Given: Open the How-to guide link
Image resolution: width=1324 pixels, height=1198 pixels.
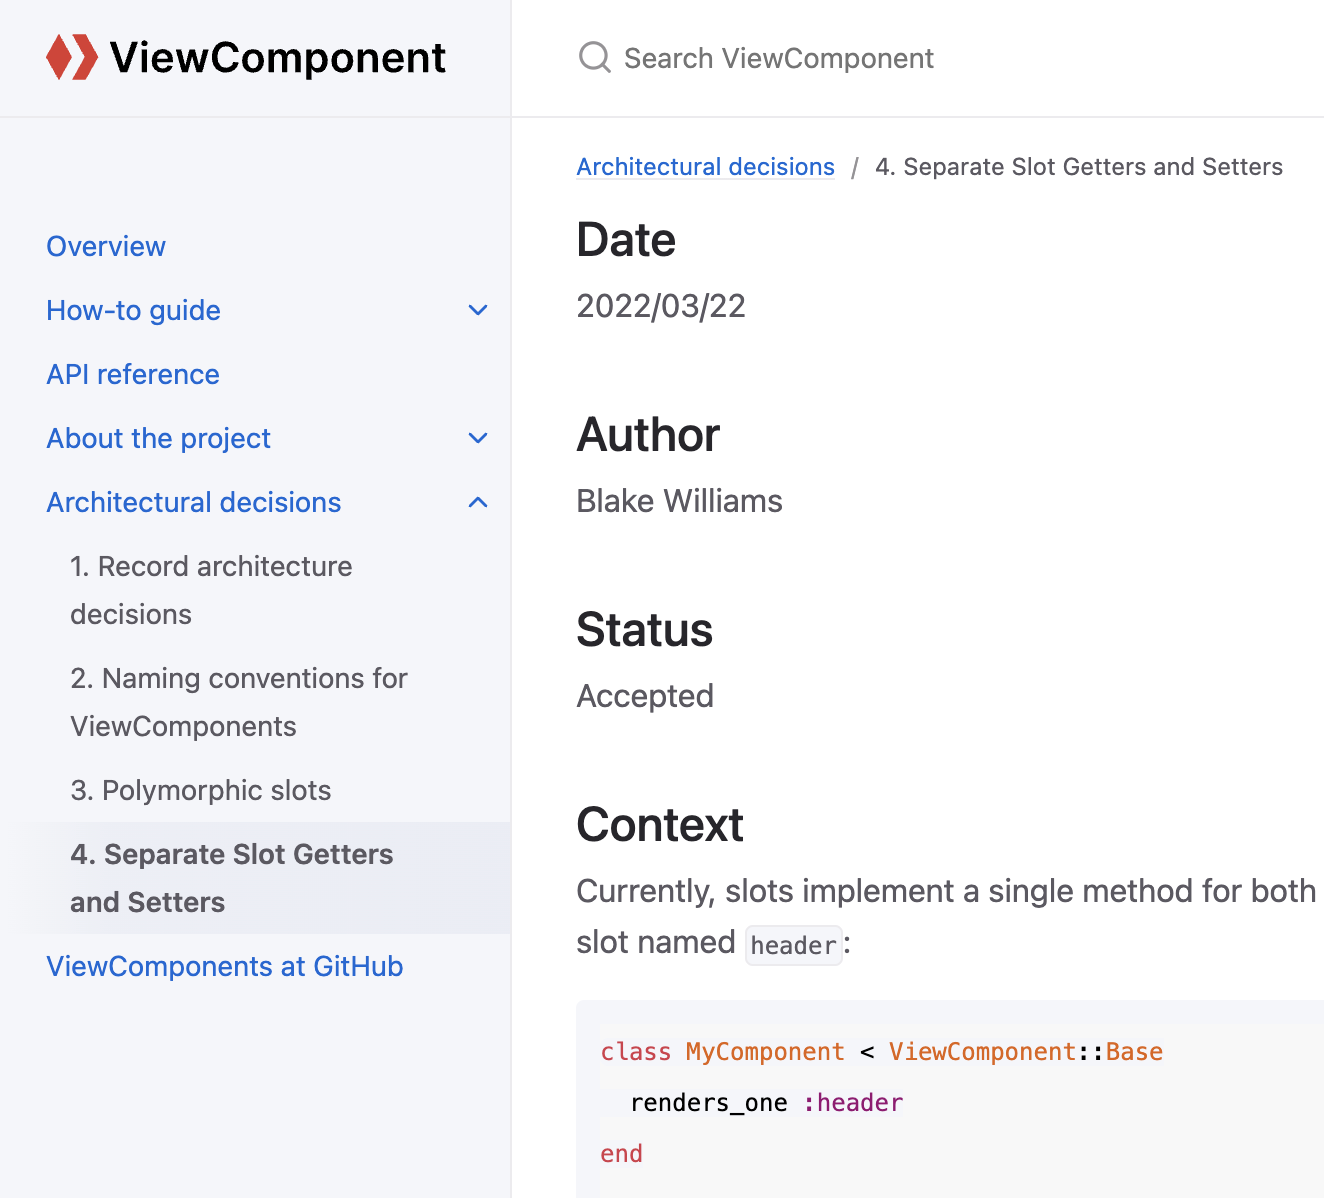Looking at the screenshot, I should coord(133,310).
